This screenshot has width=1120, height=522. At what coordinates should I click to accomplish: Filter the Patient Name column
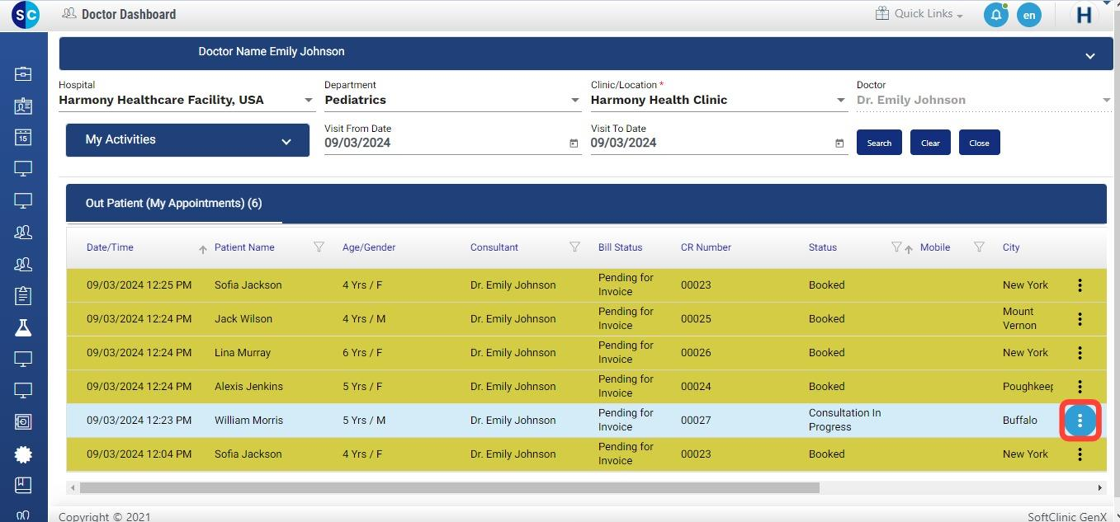(x=319, y=247)
